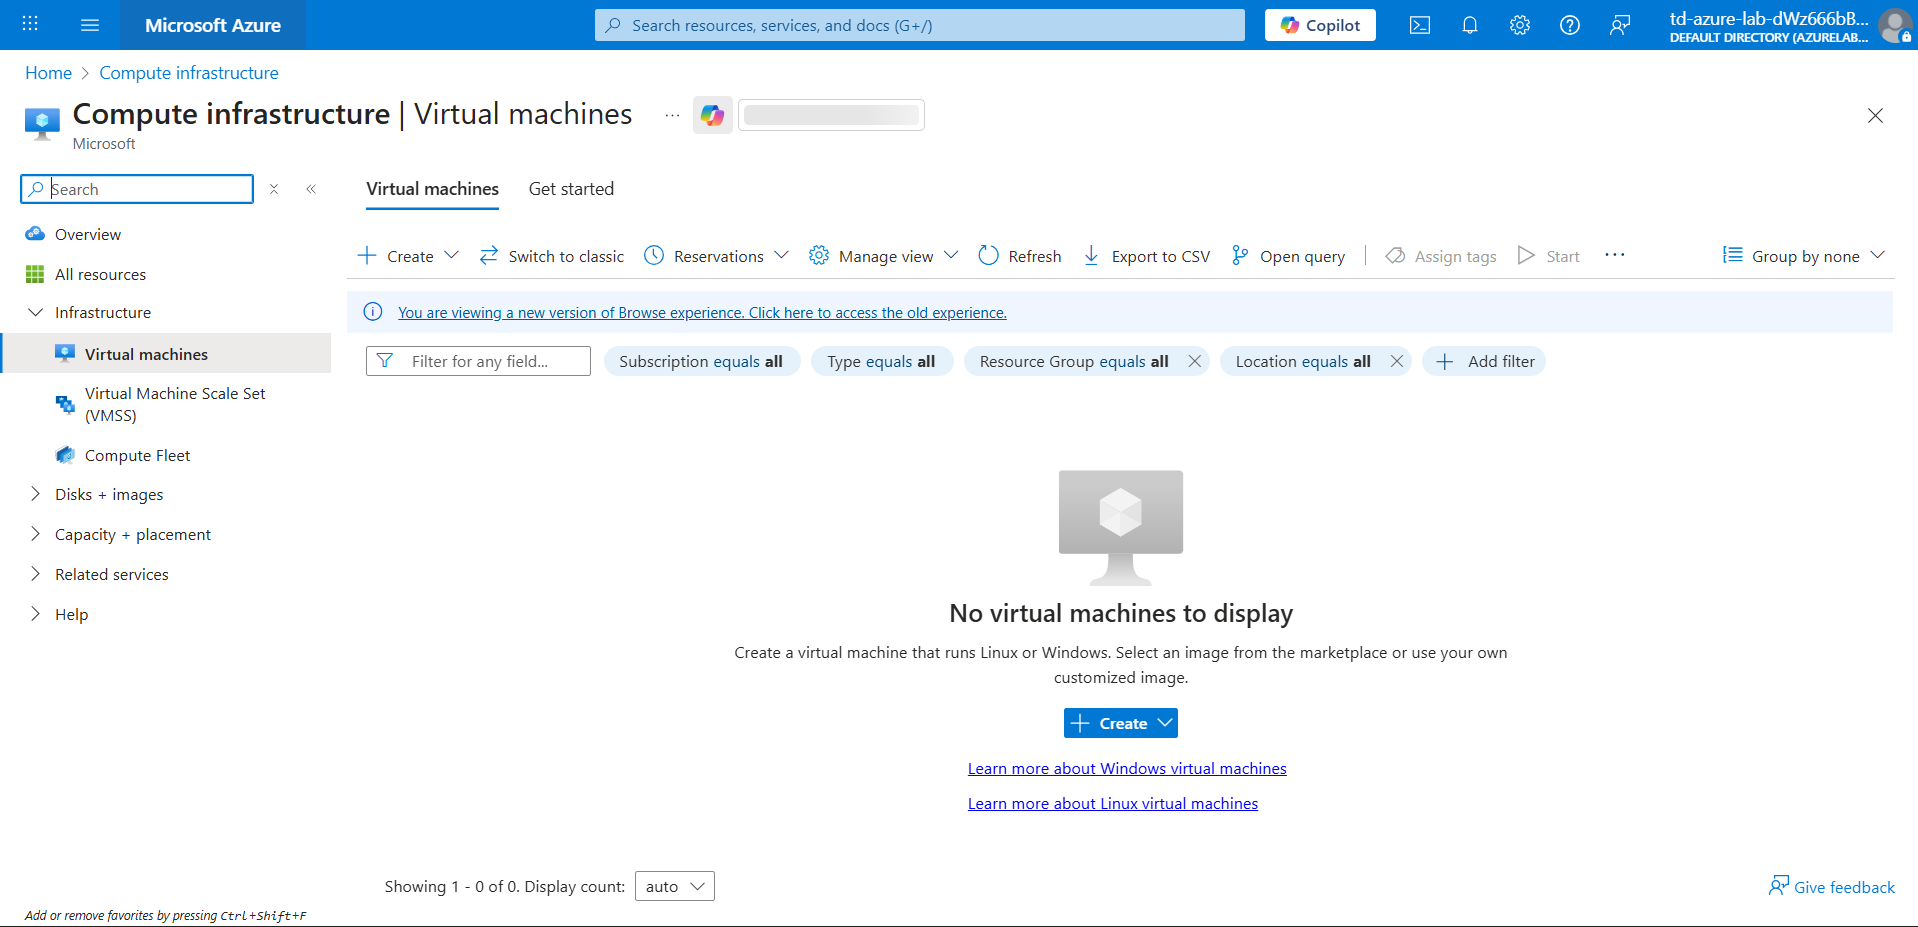Collapse the left sidebar

pyautogui.click(x=311, y=188)
